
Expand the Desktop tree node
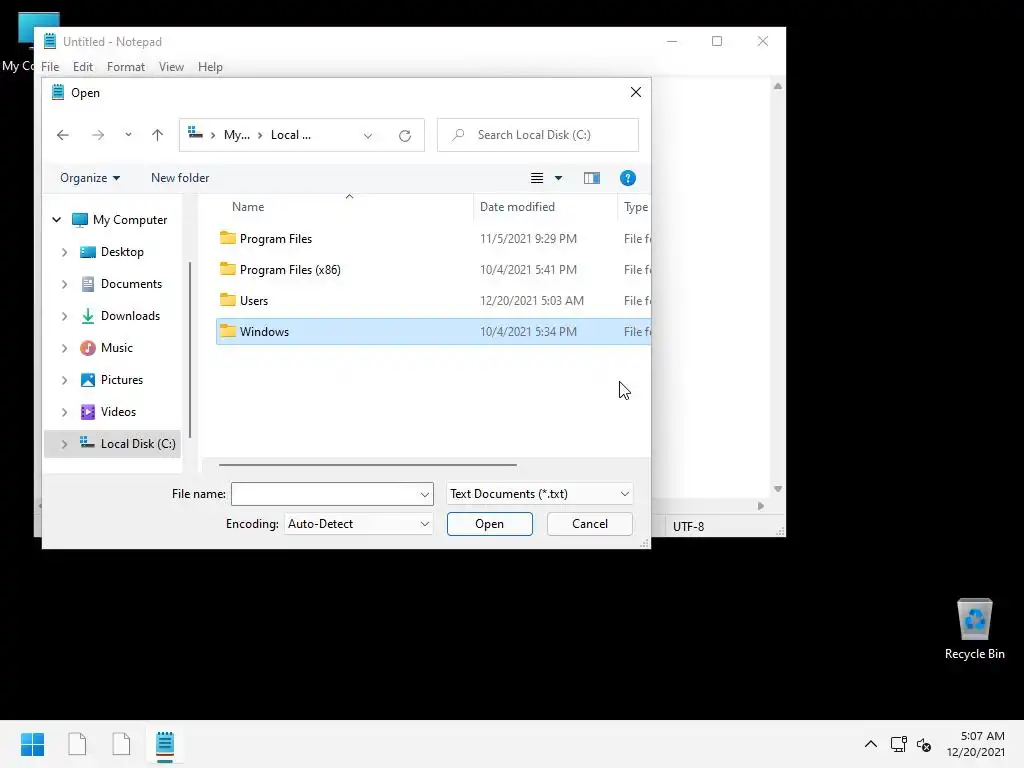click(x=64, y=252)
